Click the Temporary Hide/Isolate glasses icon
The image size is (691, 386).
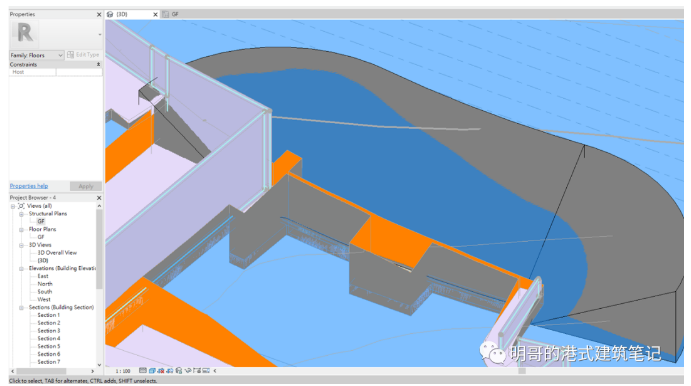coord(188,371)
